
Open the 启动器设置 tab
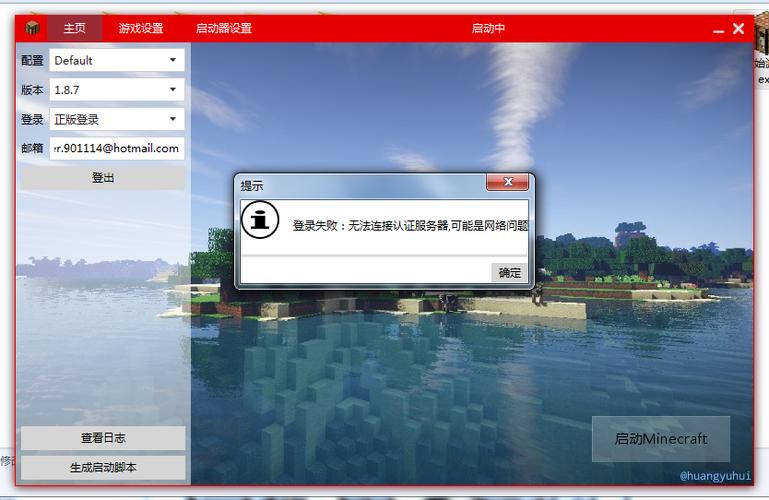pyautogui.click(x=224, y=28)
